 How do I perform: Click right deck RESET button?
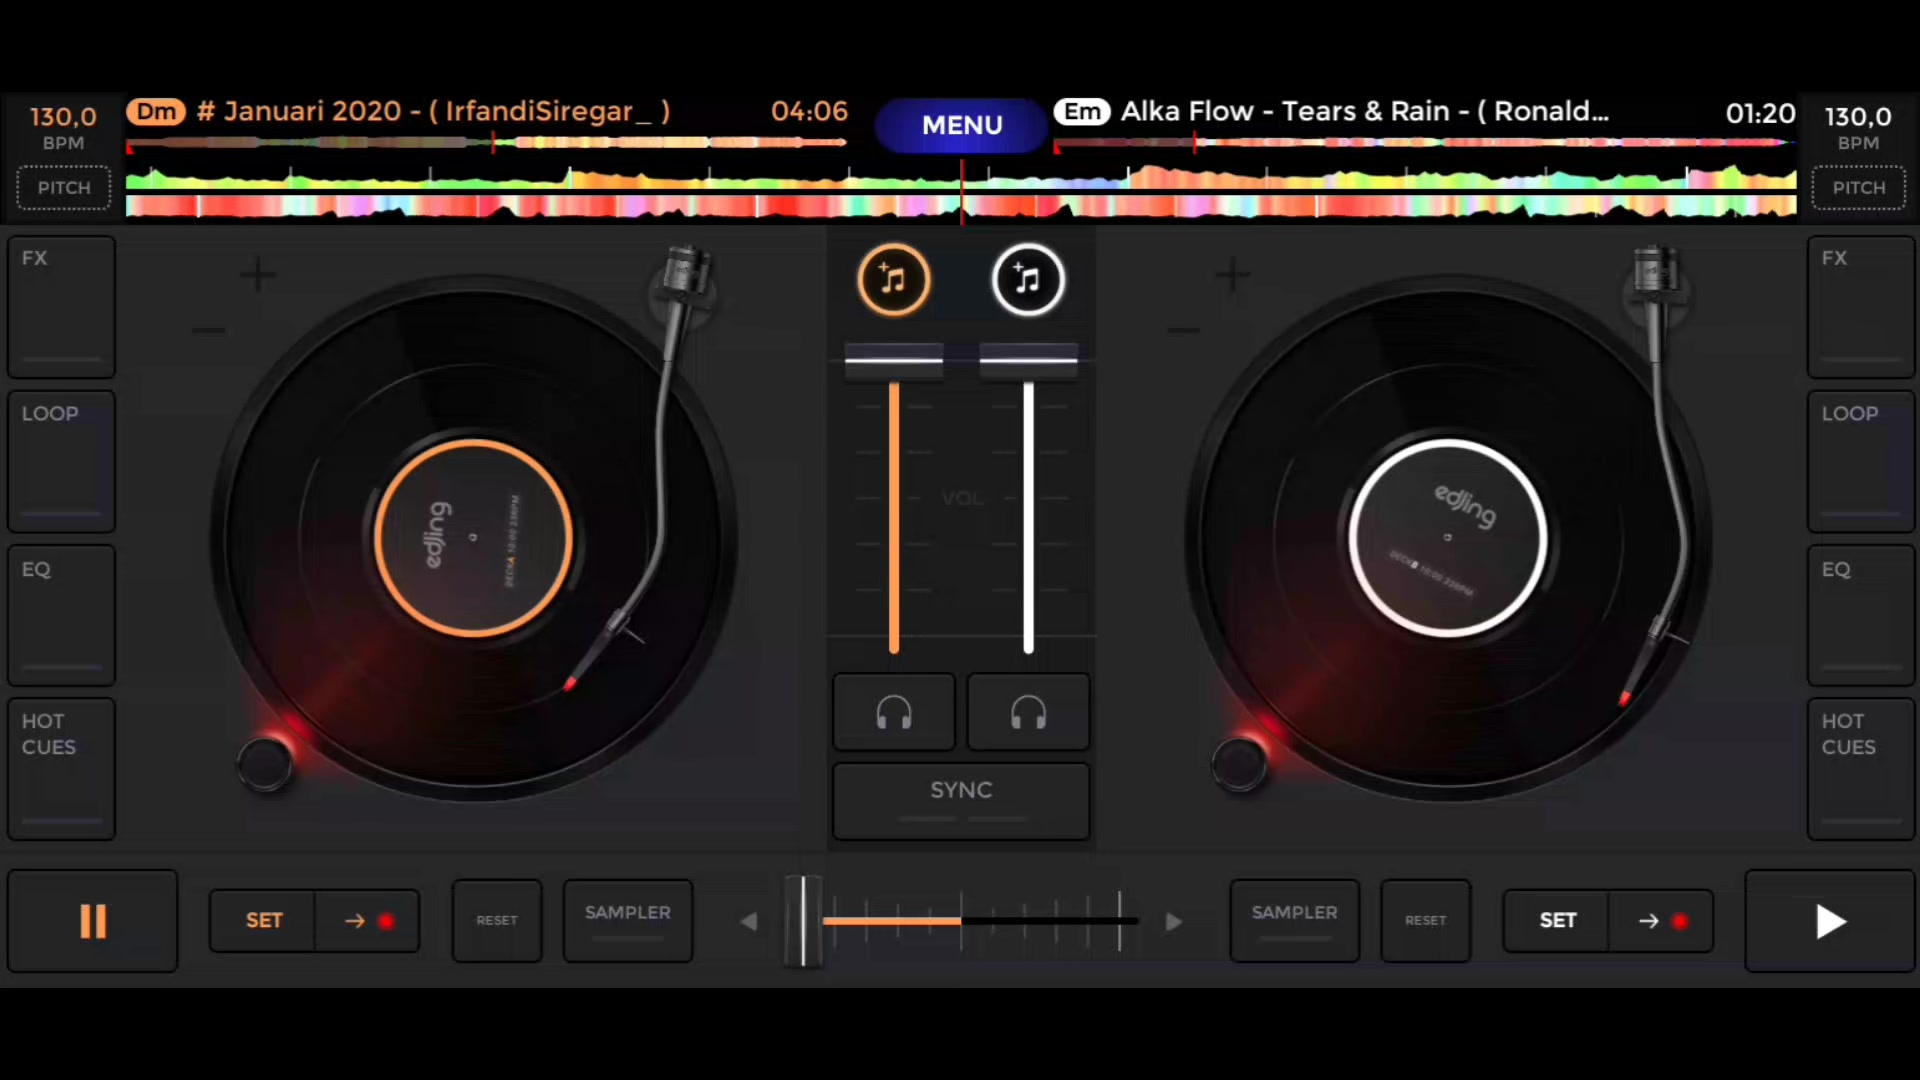click(1425, 920)
